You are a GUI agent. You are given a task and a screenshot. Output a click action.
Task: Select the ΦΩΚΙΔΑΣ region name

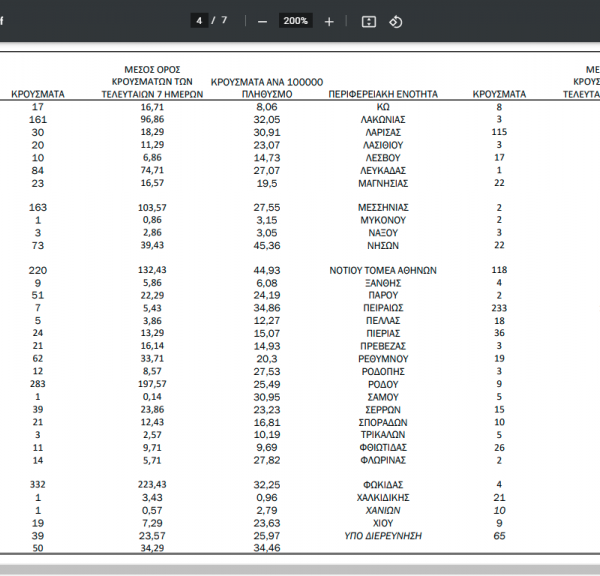coord(383,485)
